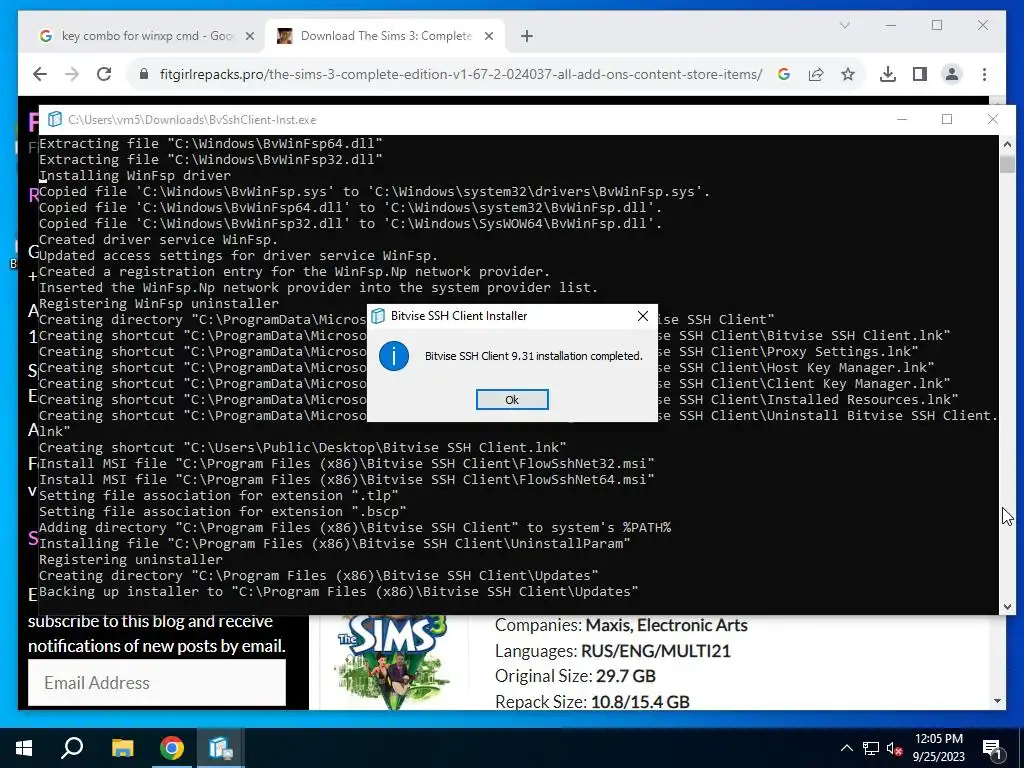The image size is (1024, 768).
Task: Share this page icon in Chrome
Action: (x=816, y=74)
